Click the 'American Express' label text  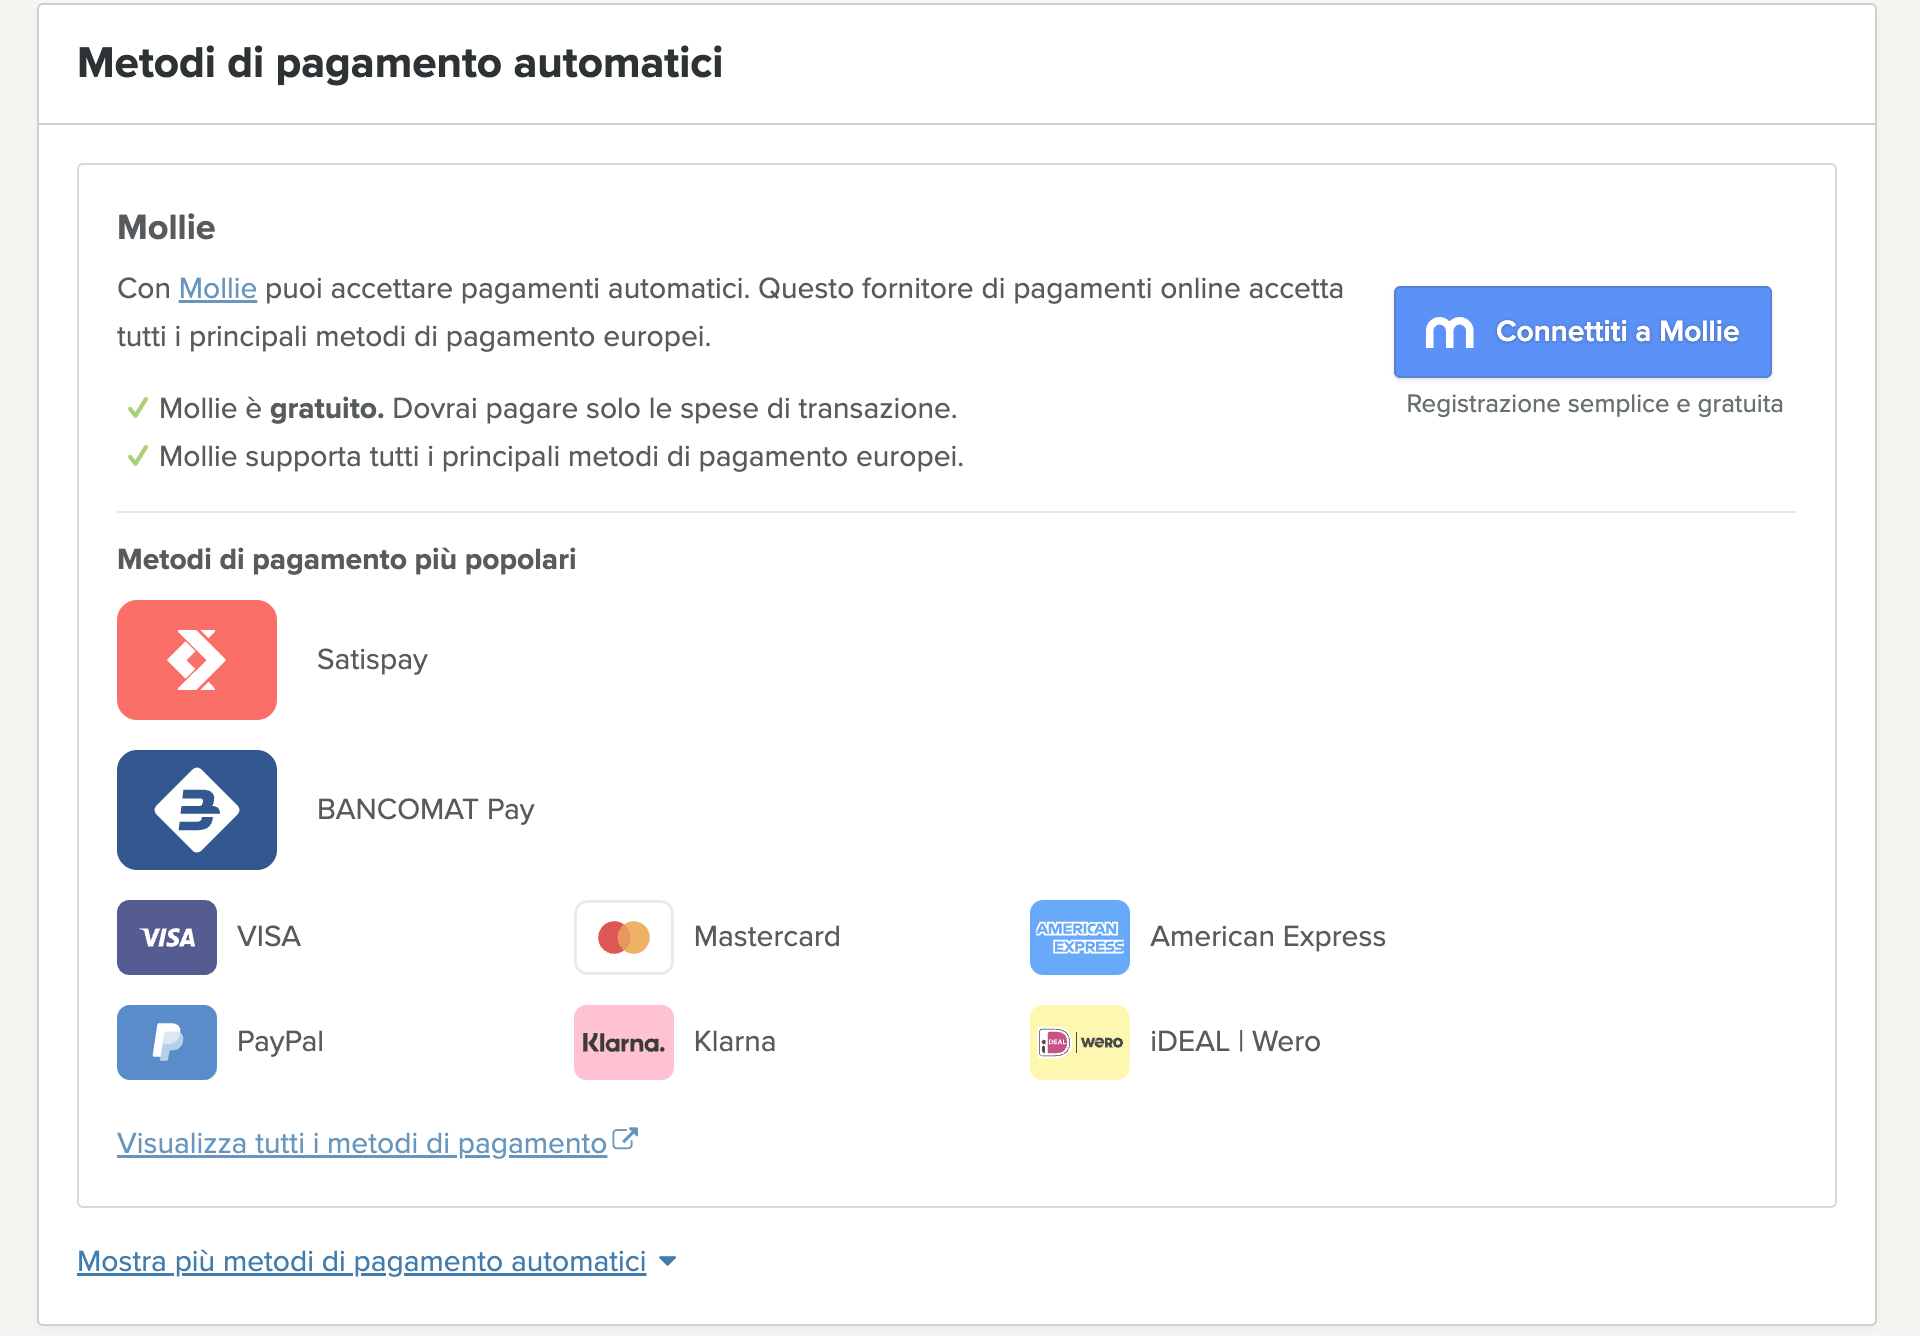1268,936
